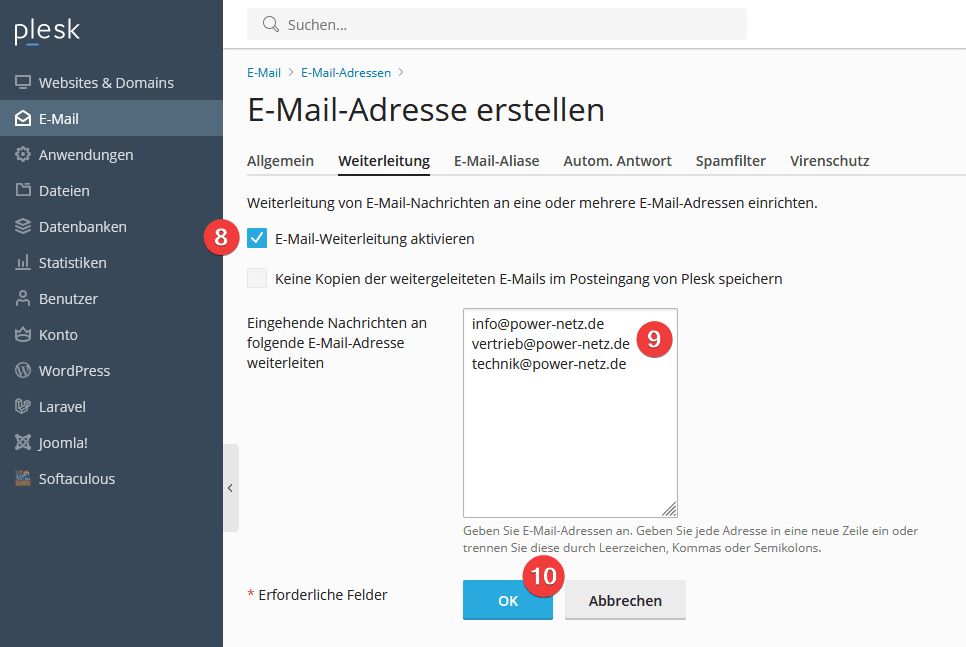Confirm with the OK button

507,600
